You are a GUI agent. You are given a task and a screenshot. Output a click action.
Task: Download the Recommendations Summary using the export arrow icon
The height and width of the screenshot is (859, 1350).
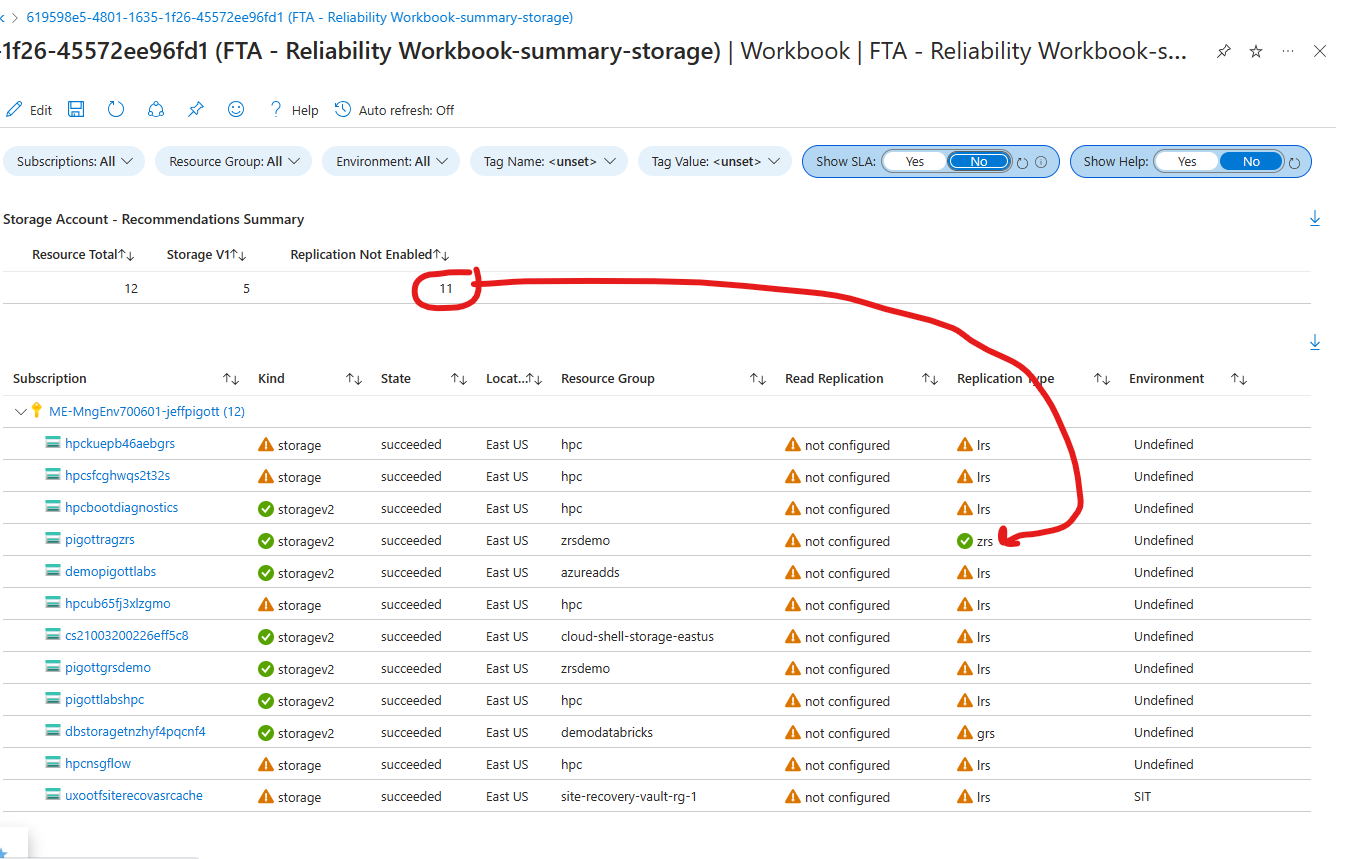click(x=1315, y=217)
